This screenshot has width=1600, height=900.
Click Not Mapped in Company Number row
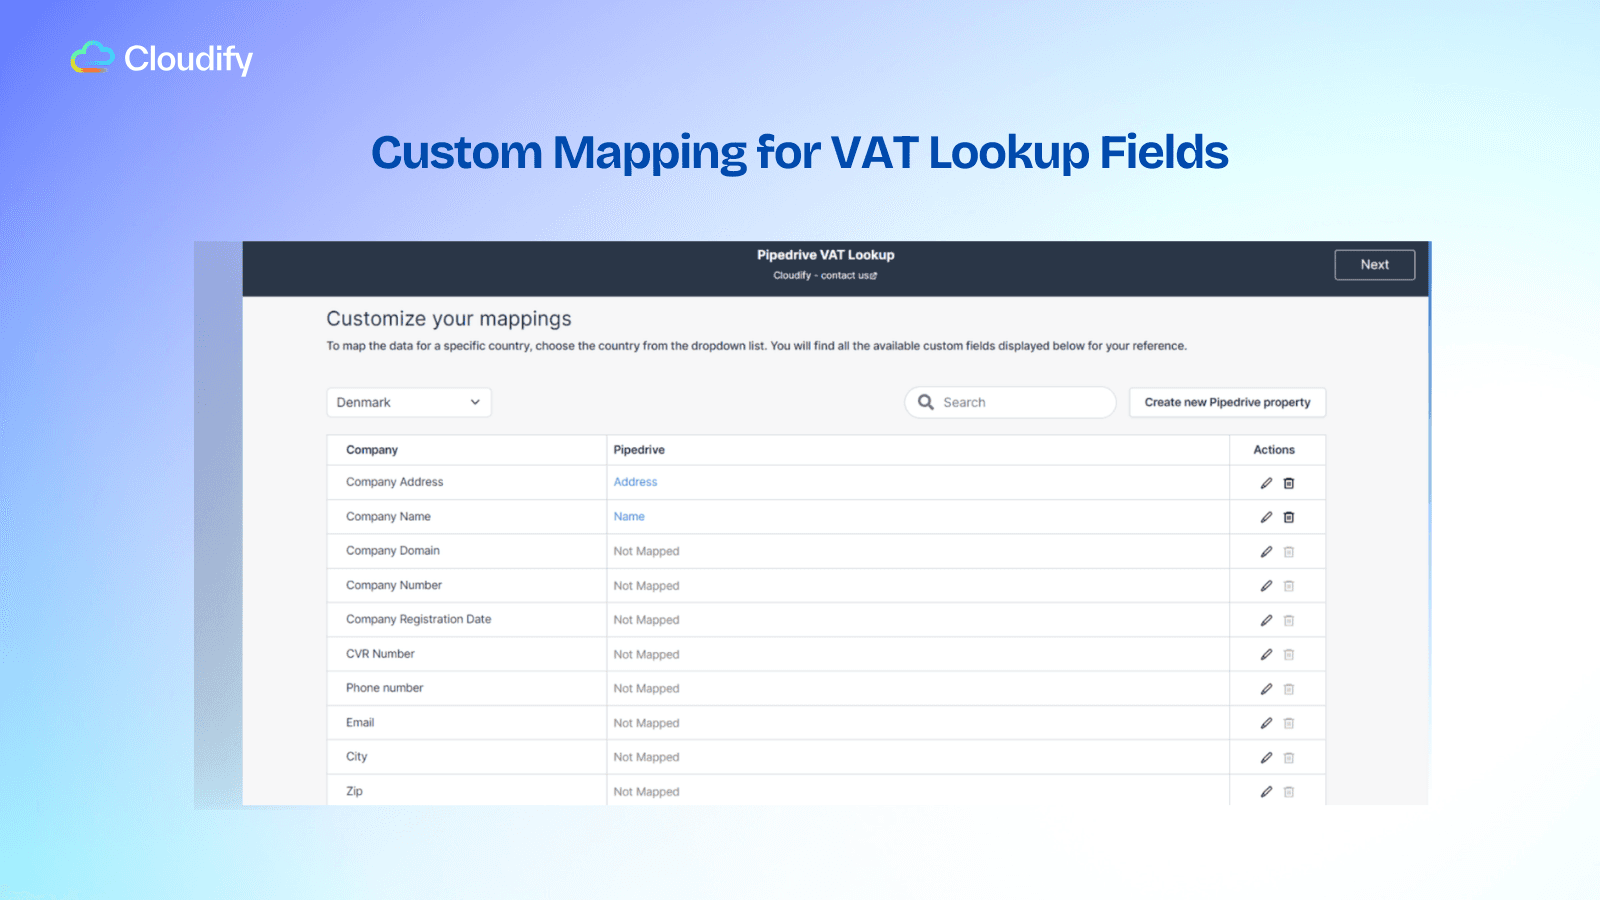click(x=646, y=586)
